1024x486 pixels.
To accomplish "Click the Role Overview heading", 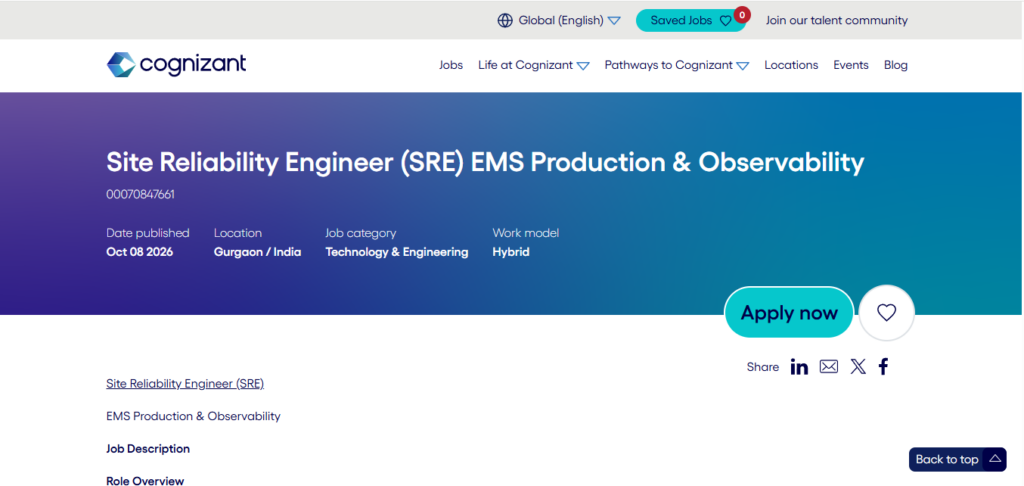I will pos(145,481).
